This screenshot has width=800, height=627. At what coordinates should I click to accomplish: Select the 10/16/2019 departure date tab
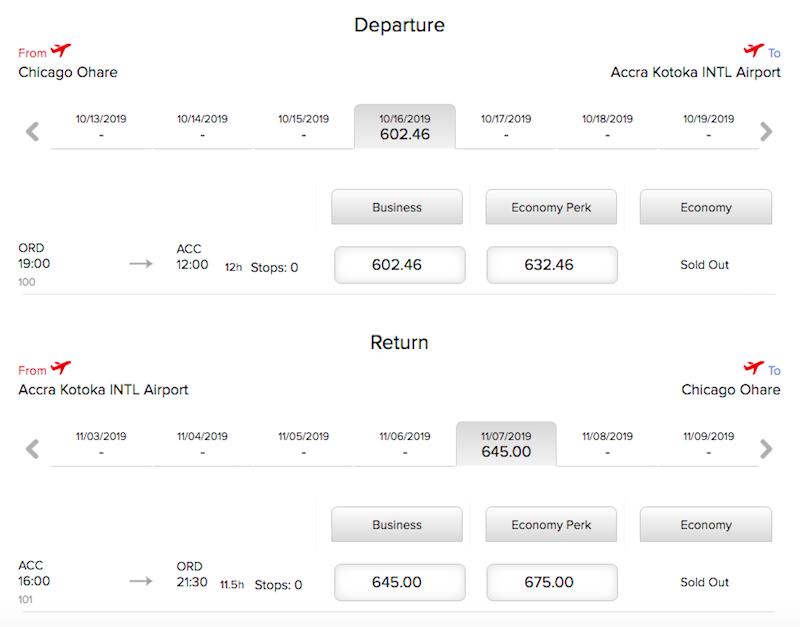(x=404, y=125)
